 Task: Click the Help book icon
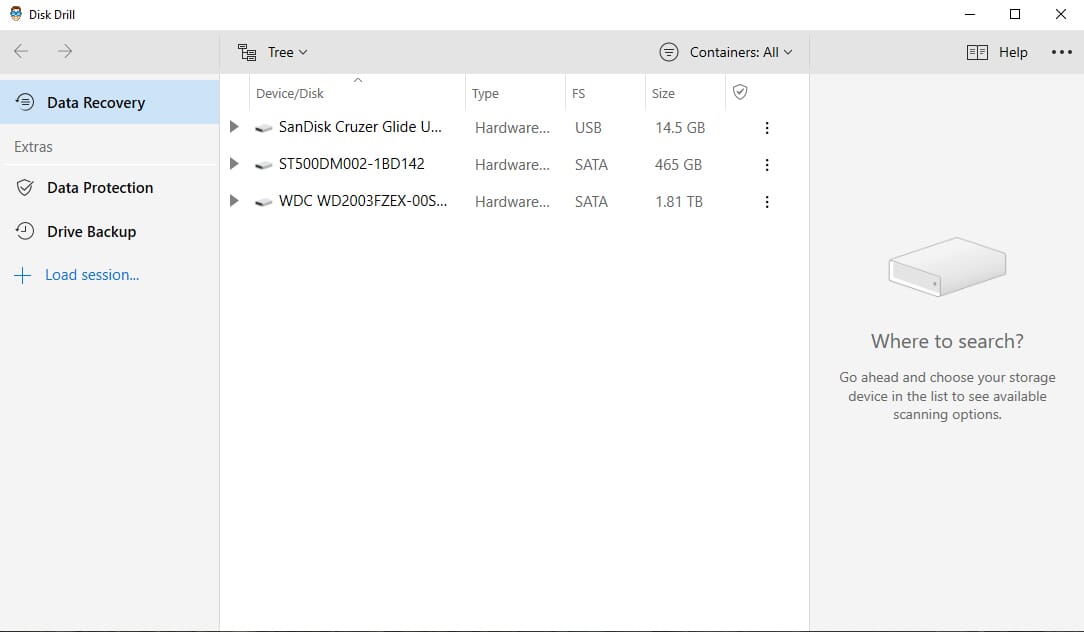(977, 52)
